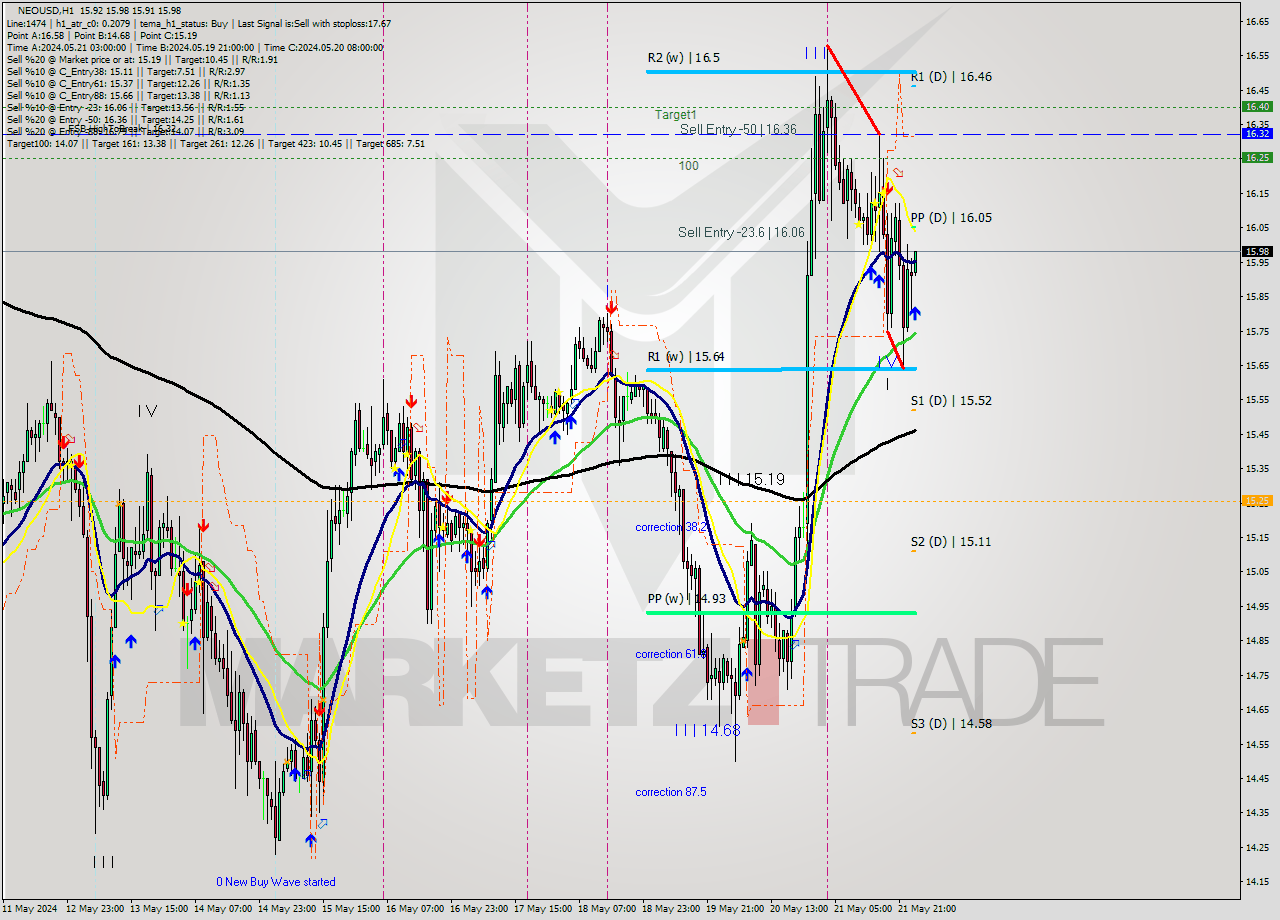1280x920 pixels.
Task: Click the NEOUSD,H1 chart title
Action: pyautogui.click(x=44, y=10)
